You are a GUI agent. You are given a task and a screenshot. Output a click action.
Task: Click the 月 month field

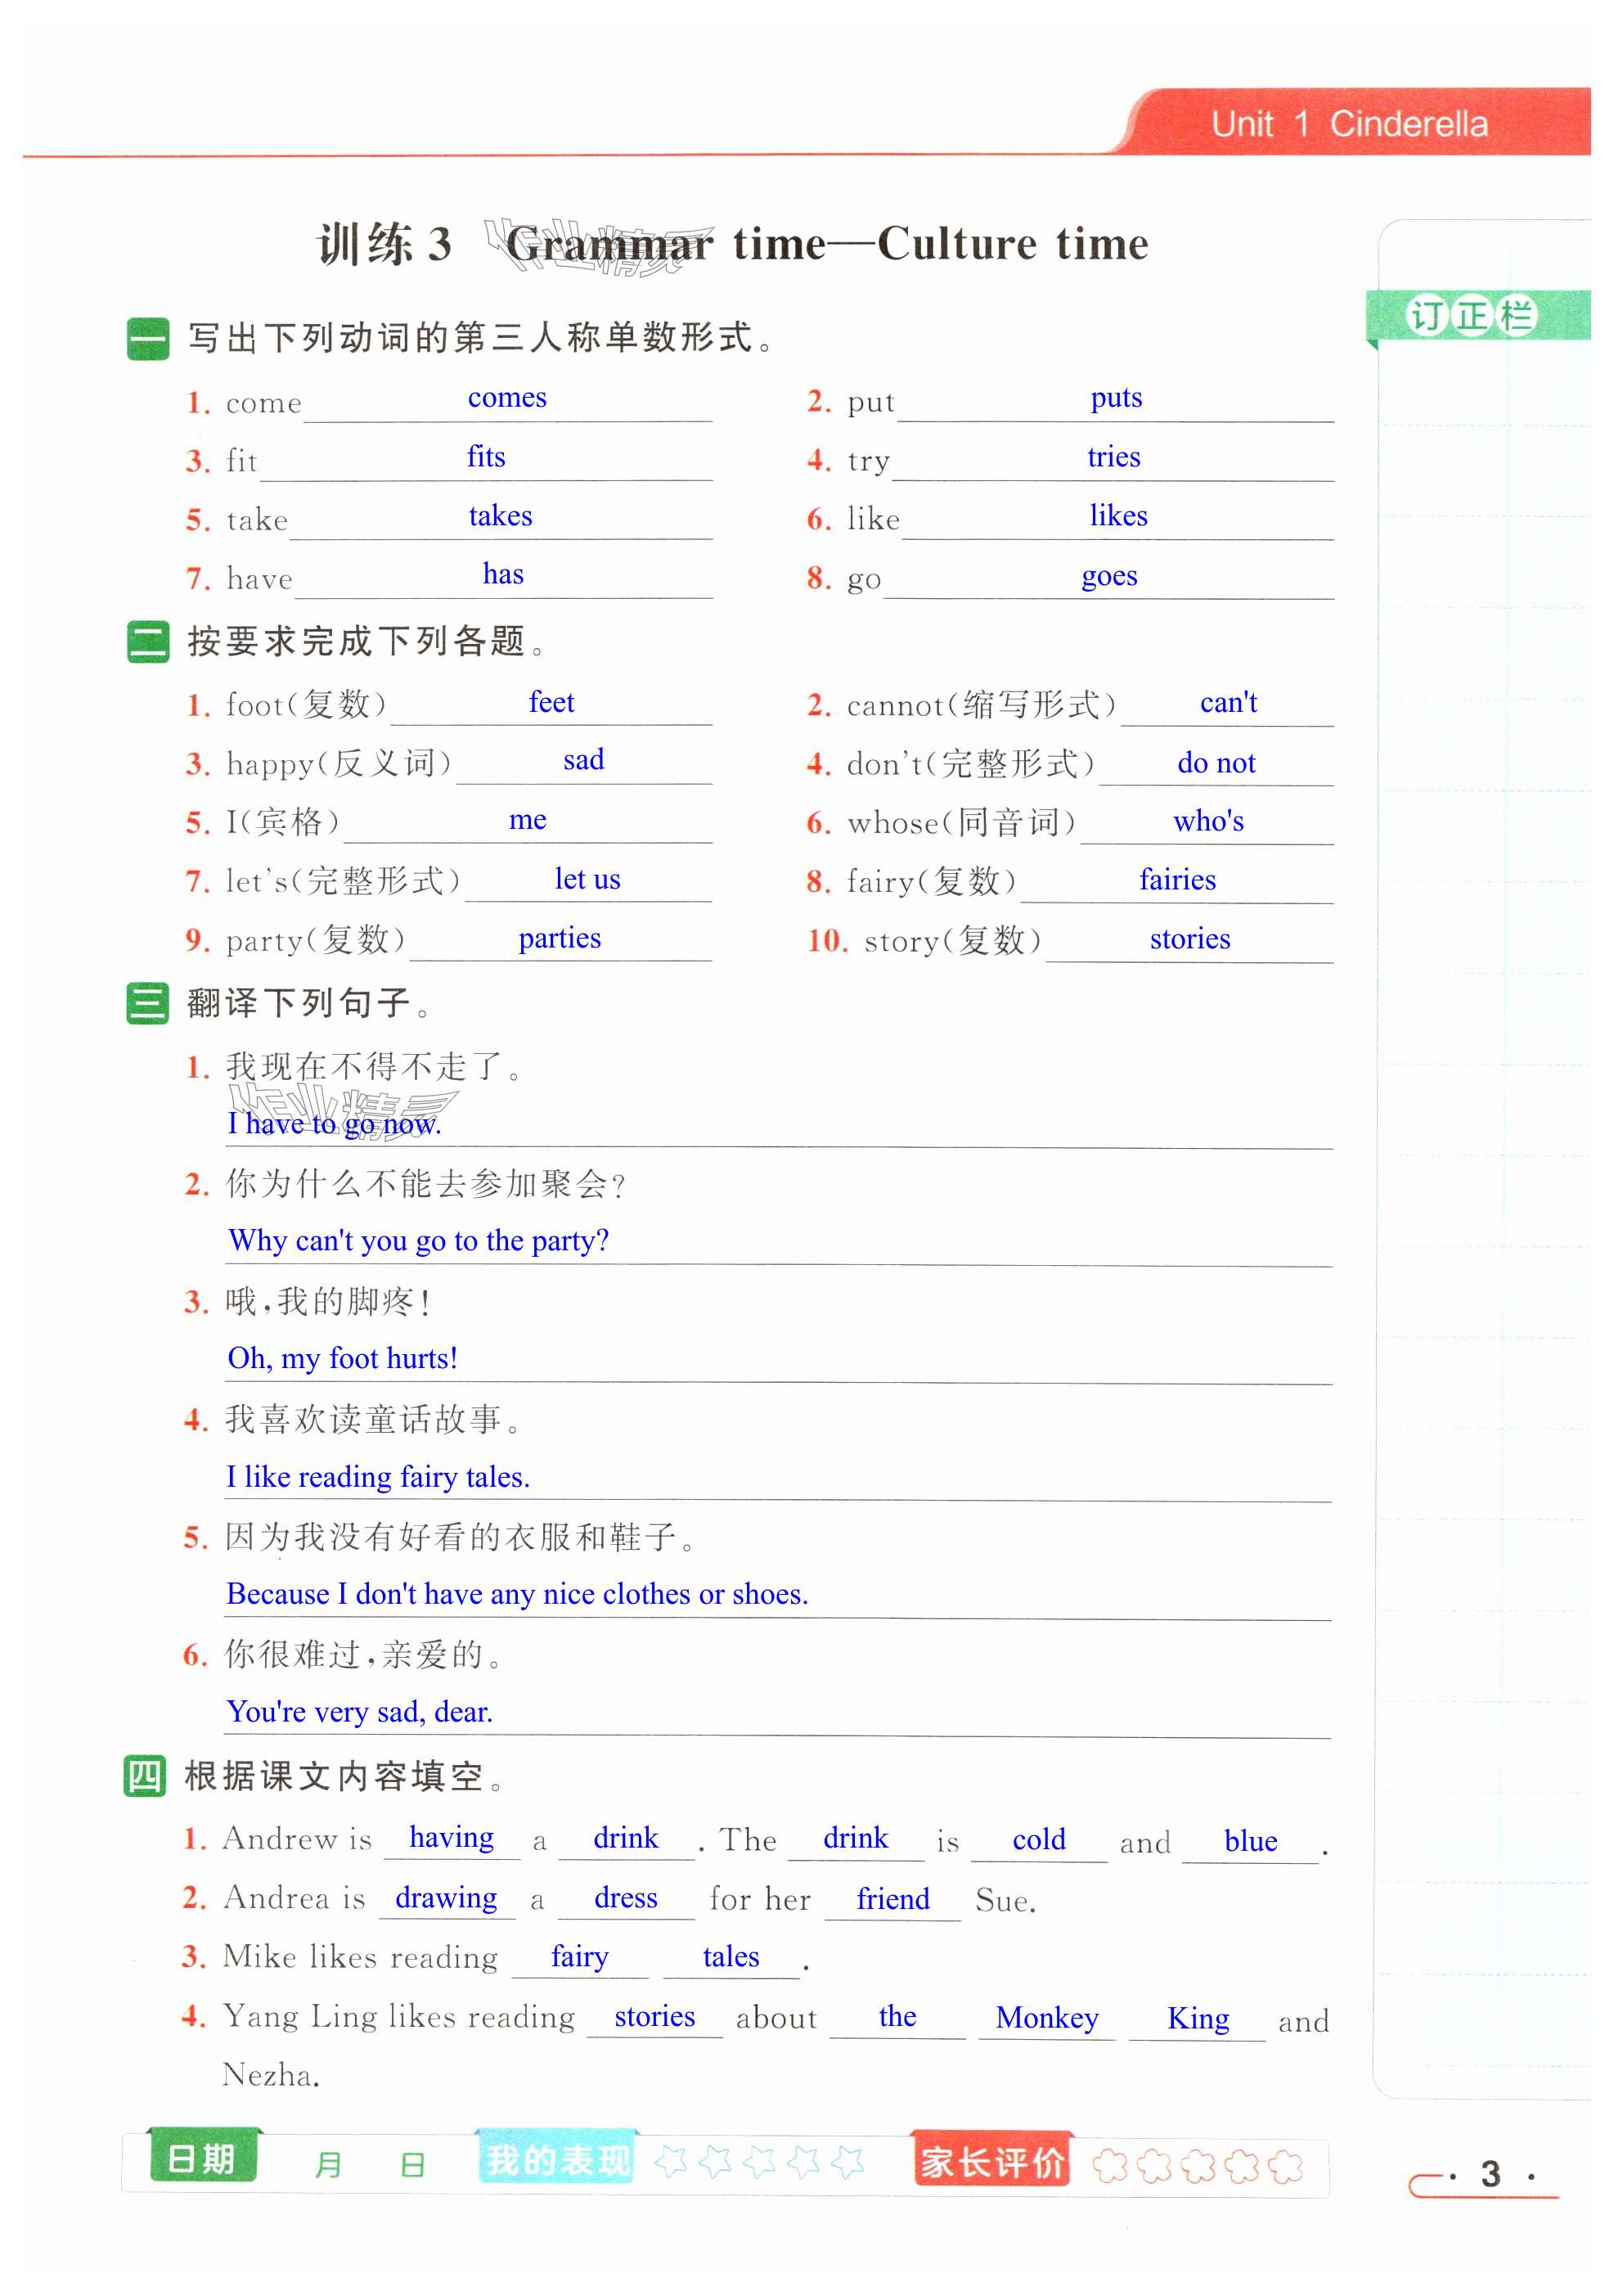327,2165
